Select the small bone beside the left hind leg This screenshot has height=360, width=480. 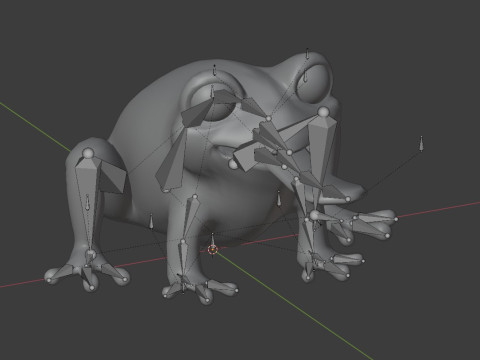click(x=87, y=202)
